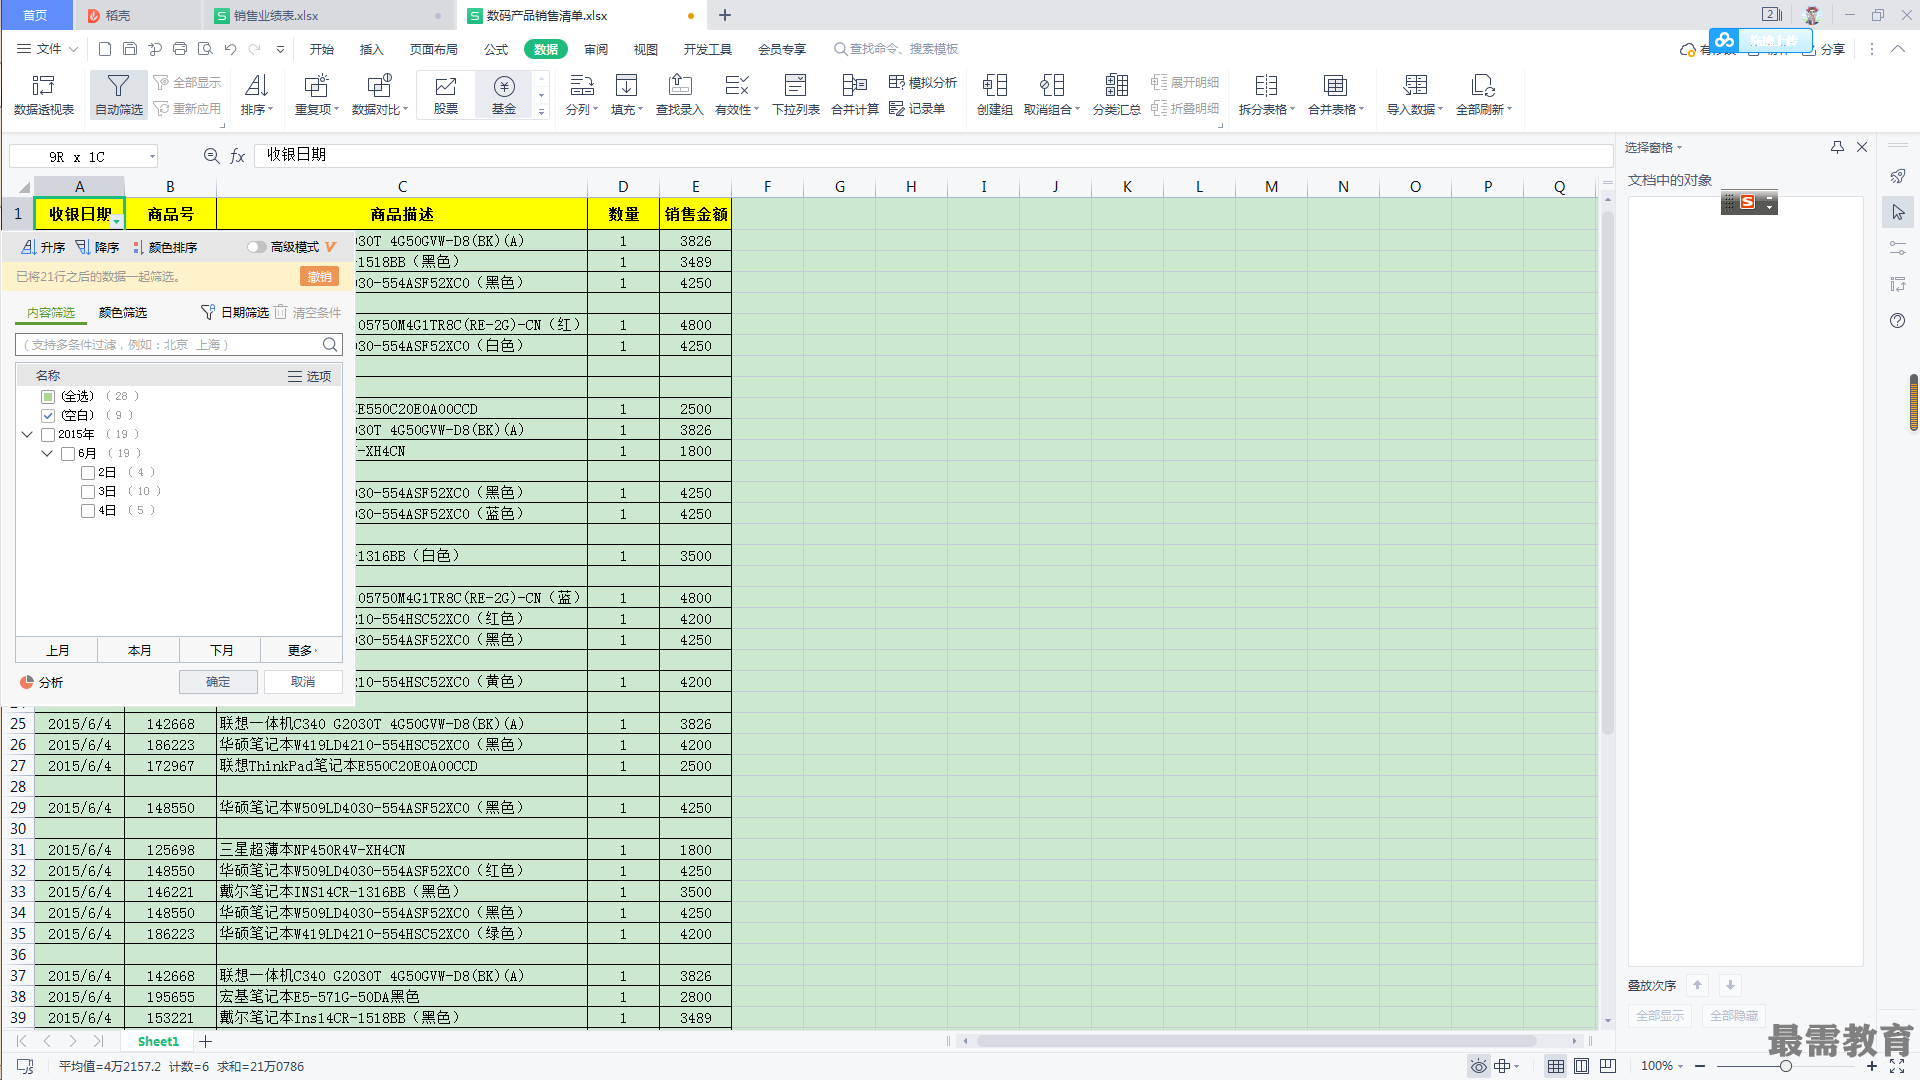
Task: Open the 数据对比 data compare tool
Action: point(380,95)
